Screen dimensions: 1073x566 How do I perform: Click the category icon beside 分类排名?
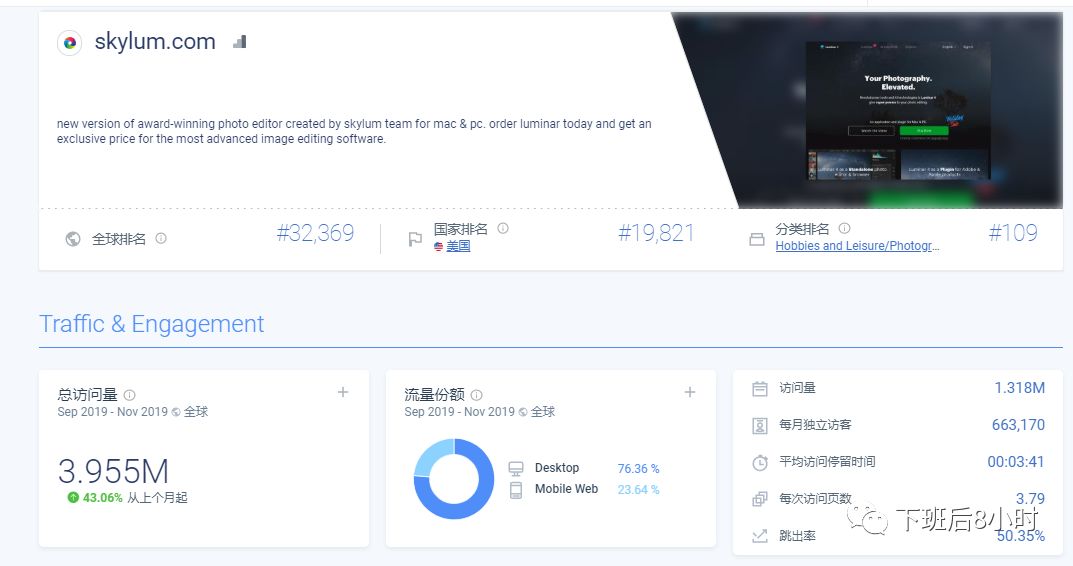pyautogui.click(x=757, y=240)
